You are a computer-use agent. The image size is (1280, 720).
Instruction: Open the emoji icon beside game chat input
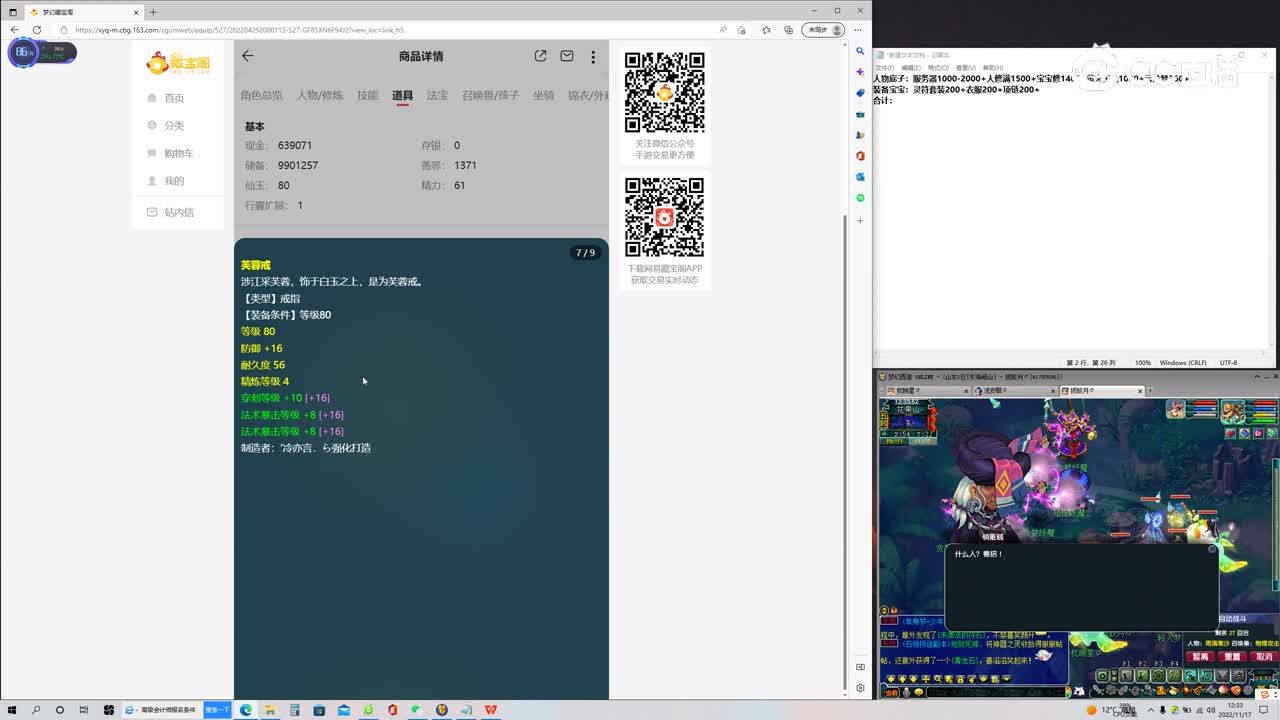coord(919,692)
